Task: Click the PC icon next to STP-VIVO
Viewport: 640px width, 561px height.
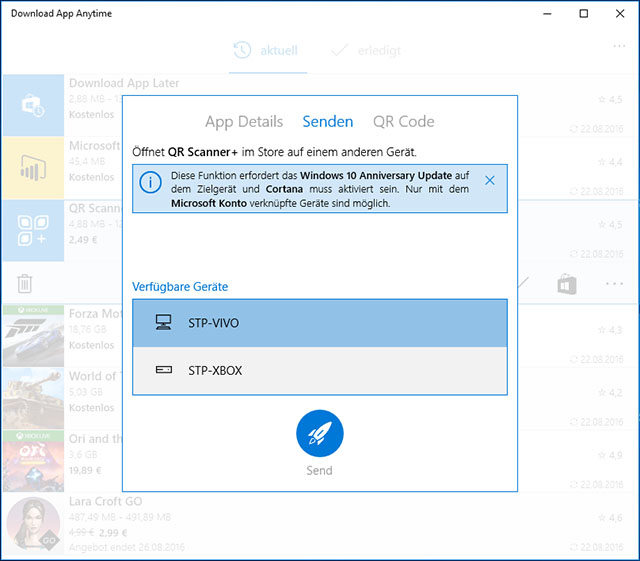Action: [164, 322]
